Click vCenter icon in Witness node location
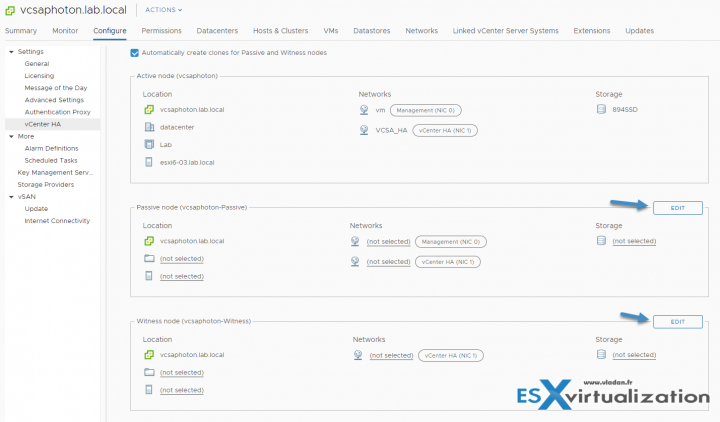Screen dimensions: 720x422 (149, 355)
